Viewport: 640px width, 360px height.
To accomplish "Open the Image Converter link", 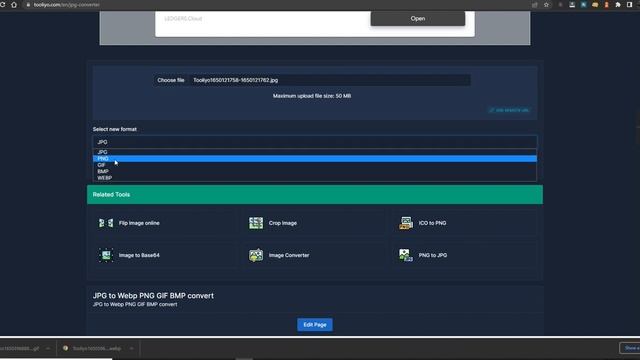I will pyautogui.click(x=289, y=255).
